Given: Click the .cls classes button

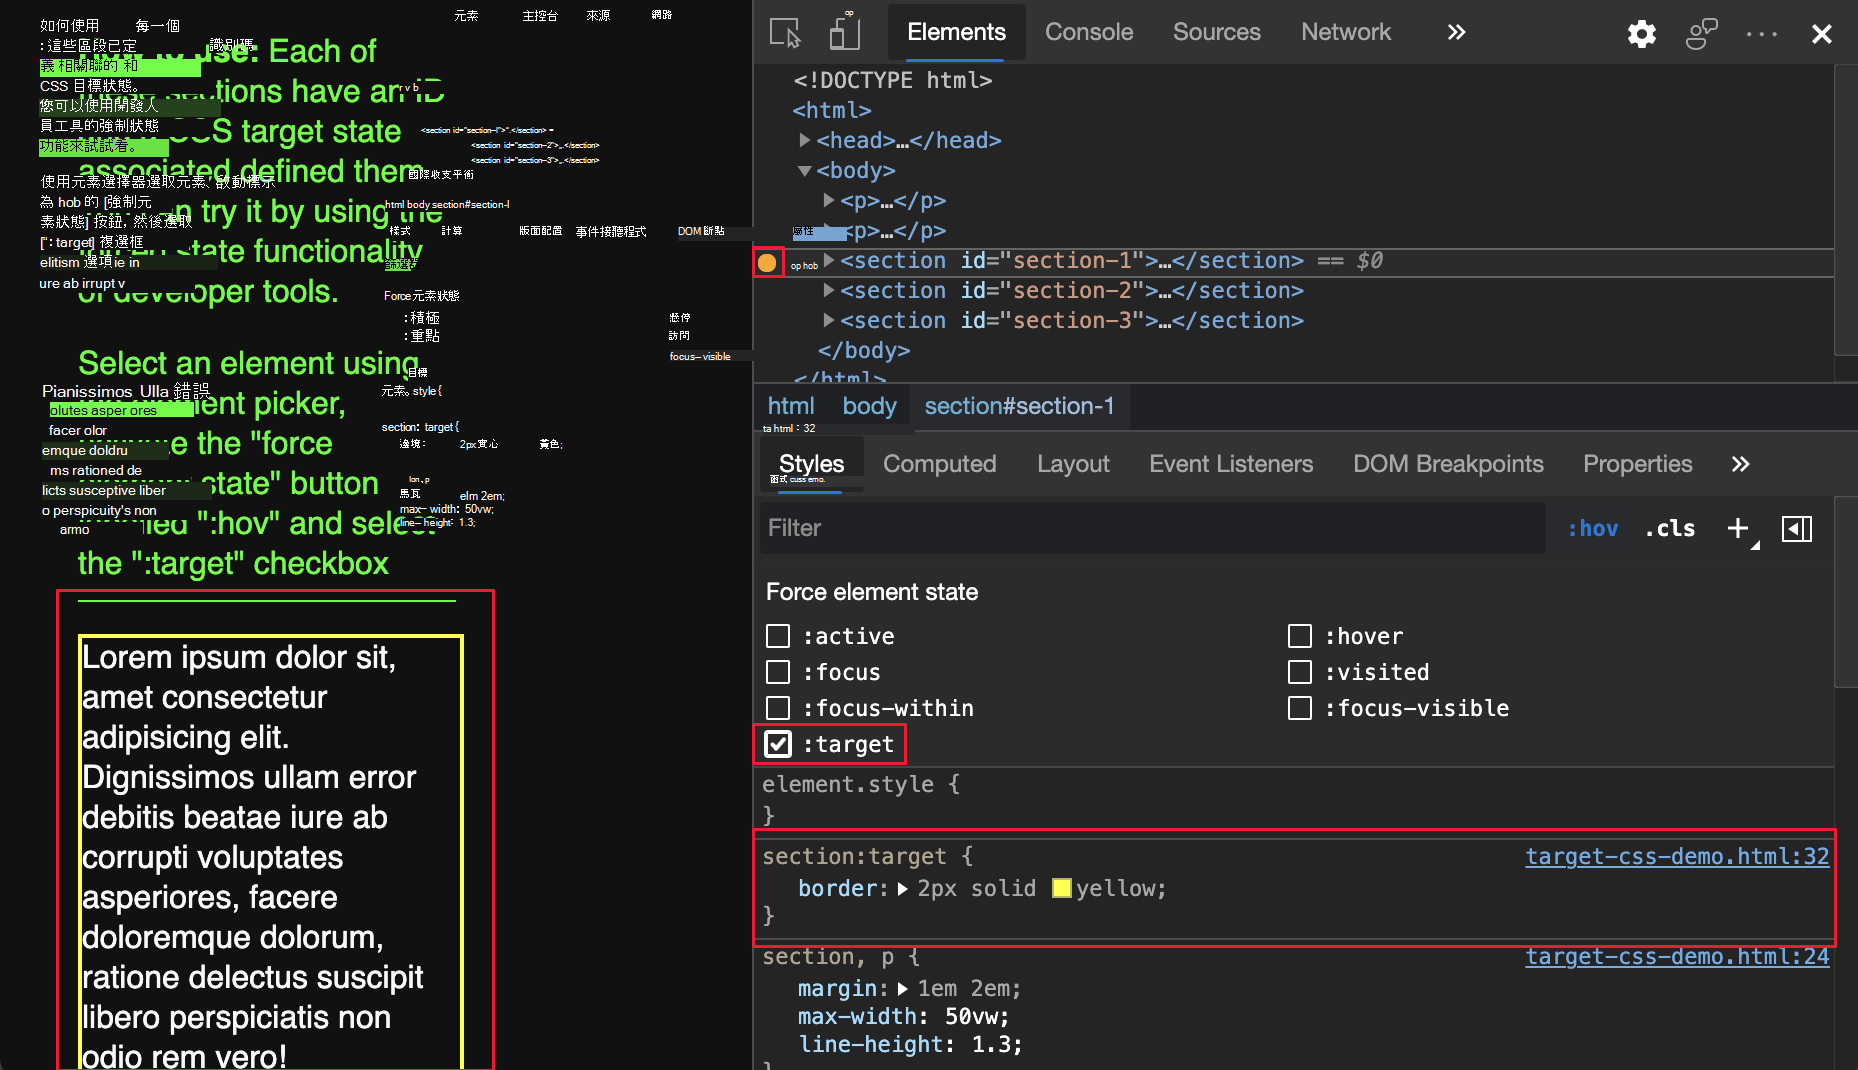Looking at the screenshot, I should click(1669, 528).
